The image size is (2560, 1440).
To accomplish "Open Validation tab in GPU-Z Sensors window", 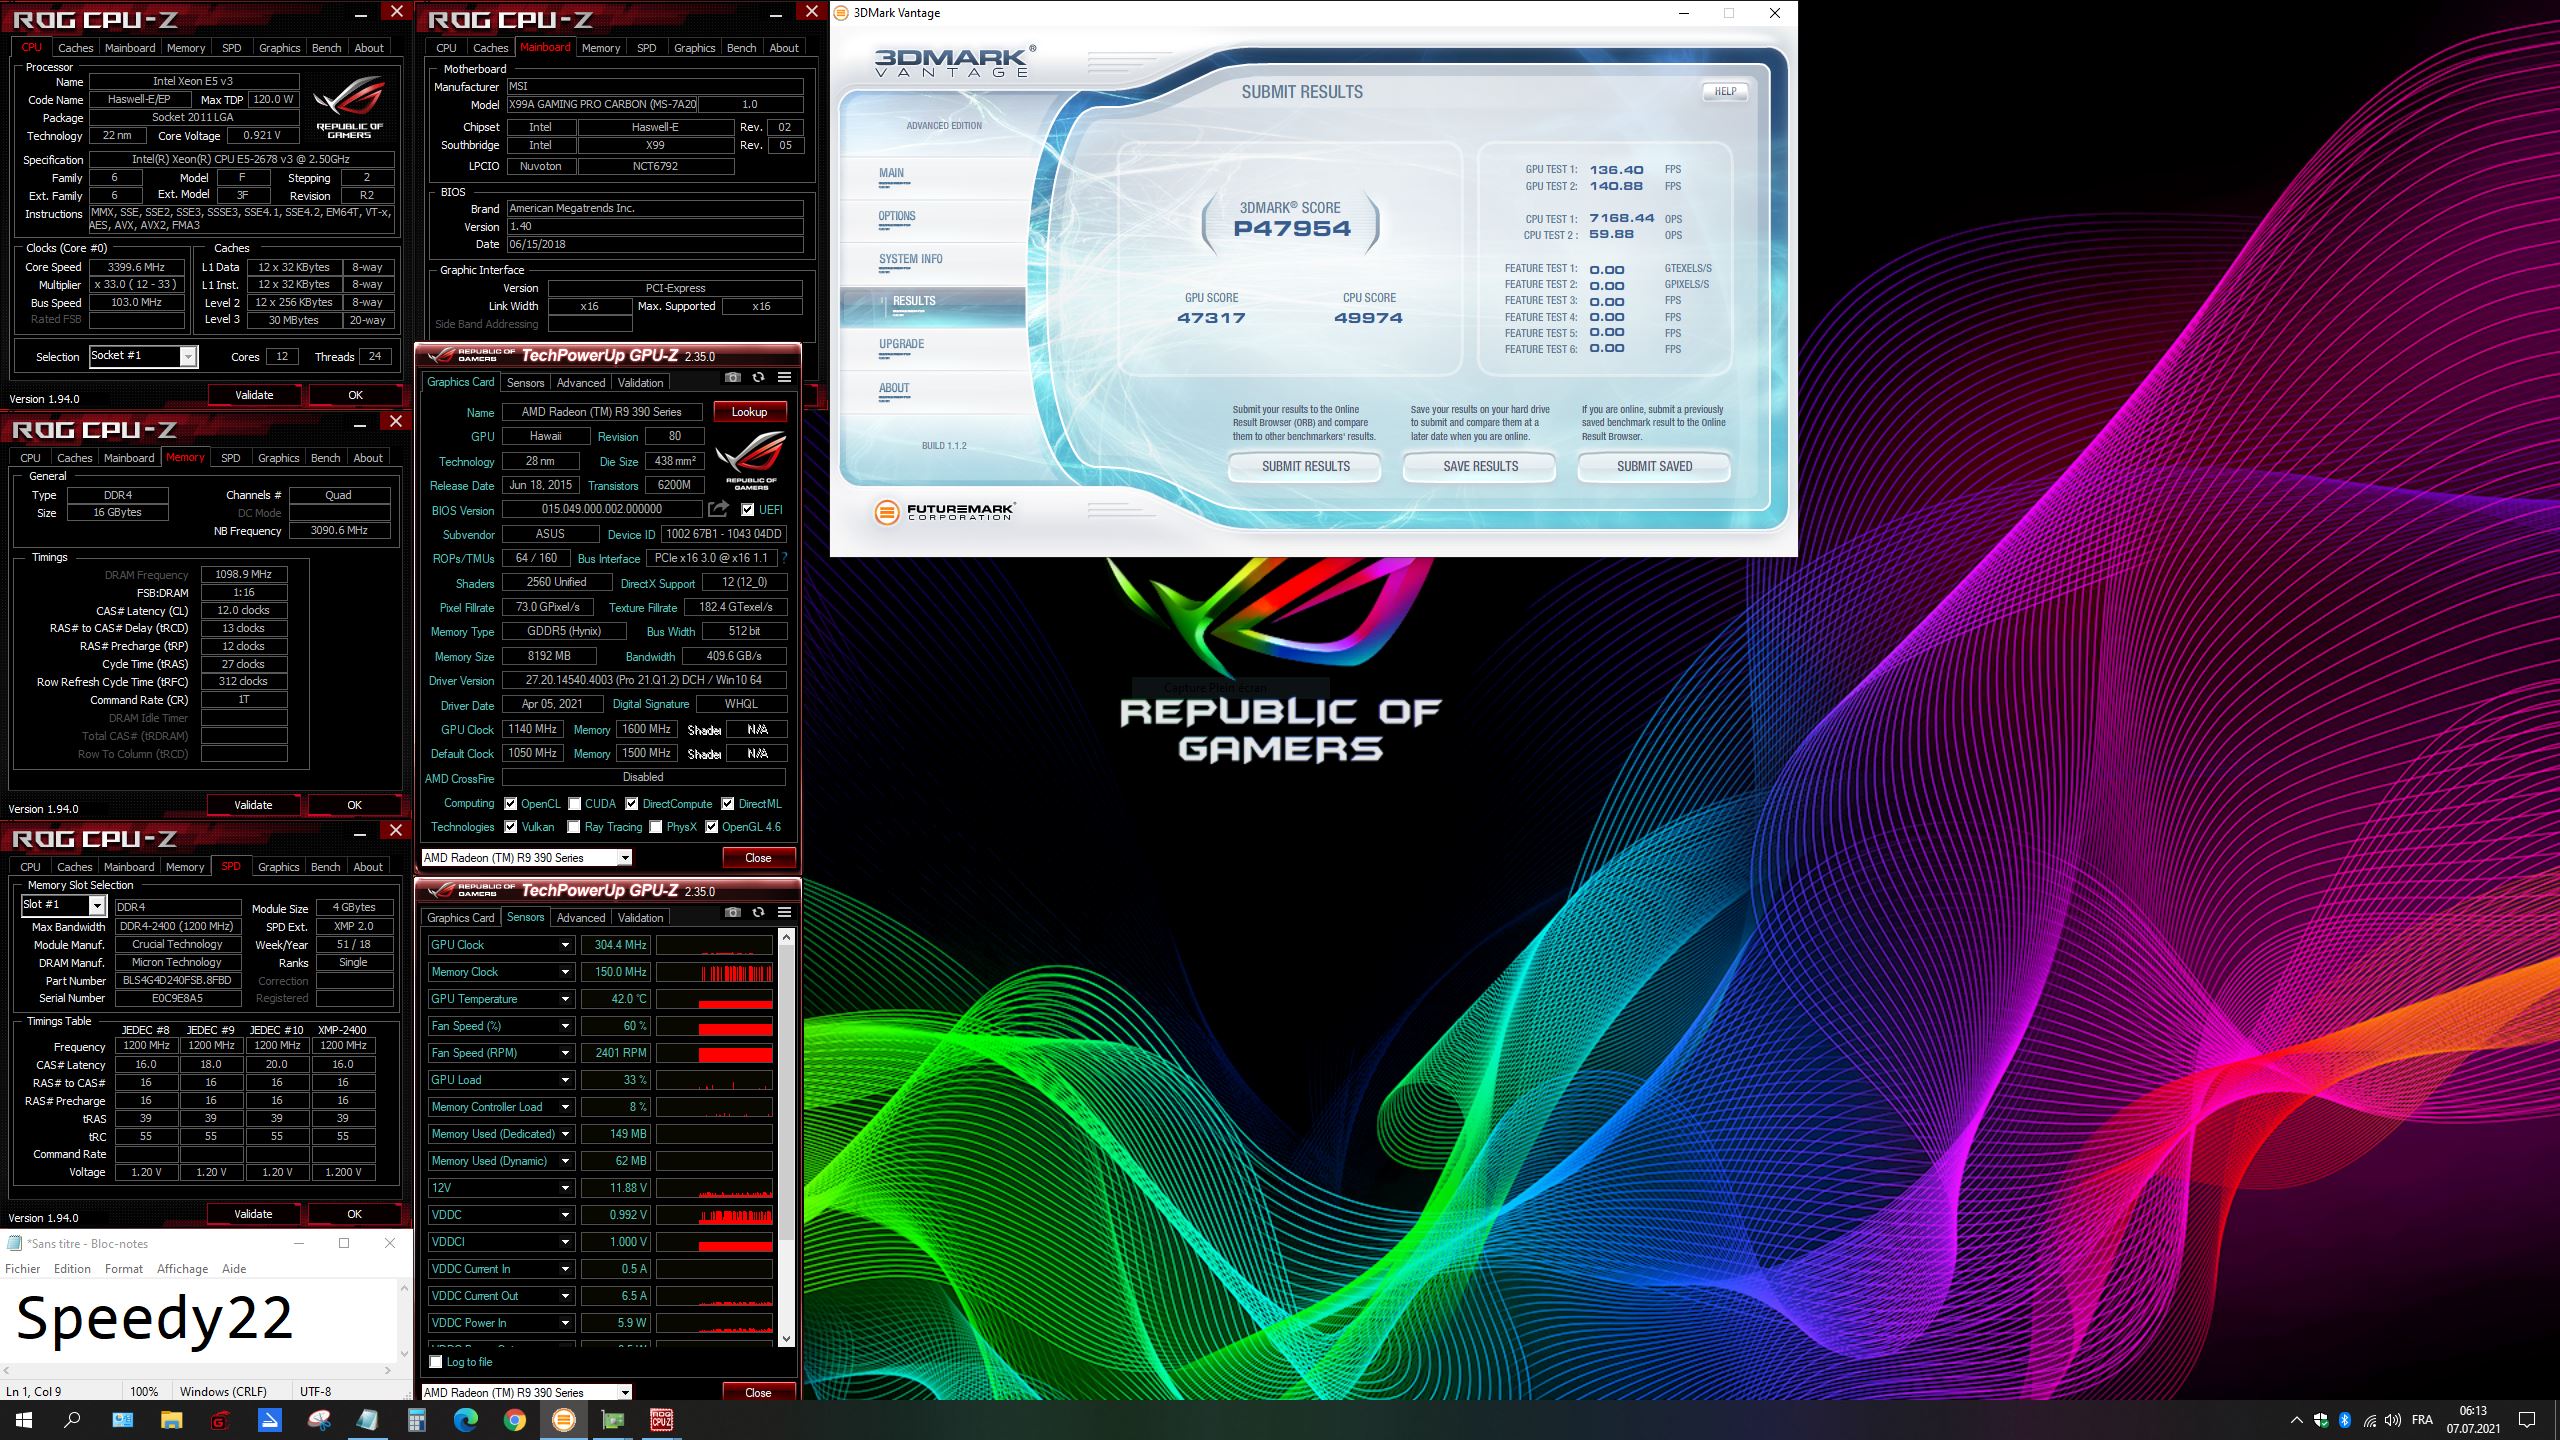I will tap(640, 918).
